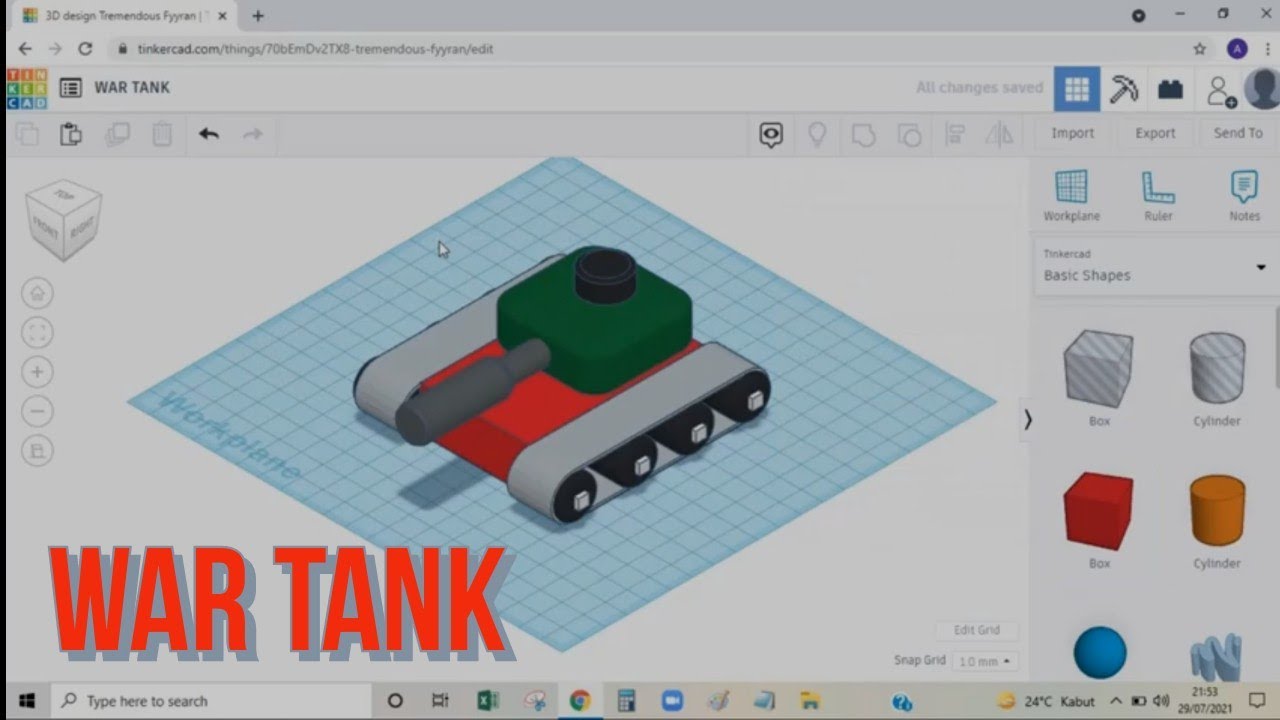Open the user profile avatar
Viewport: 1280px width, 720px height.
coord(1262,89)
